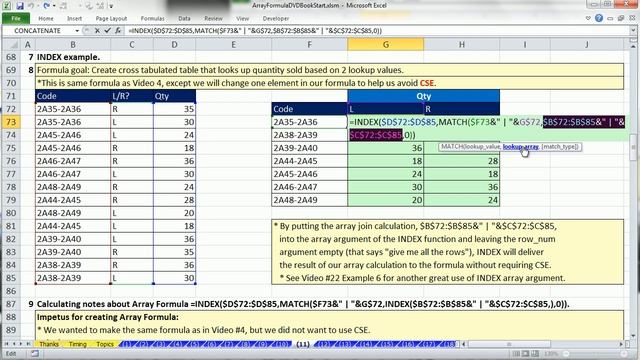This screenshot has width=640, height=360.
Task: Select row 73 header
Action: (11, 122)
